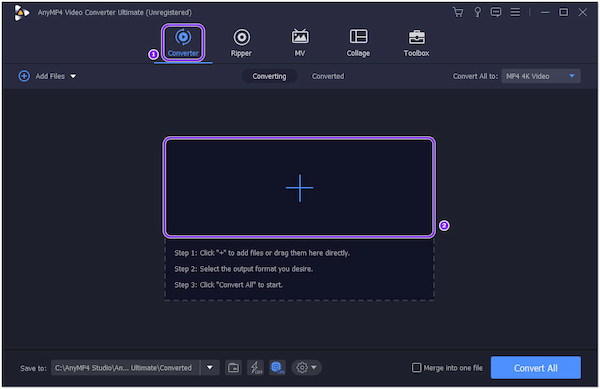Screen dimensions: 600x389
Task: Go to the Collage tab
Action: coord(358,42)
